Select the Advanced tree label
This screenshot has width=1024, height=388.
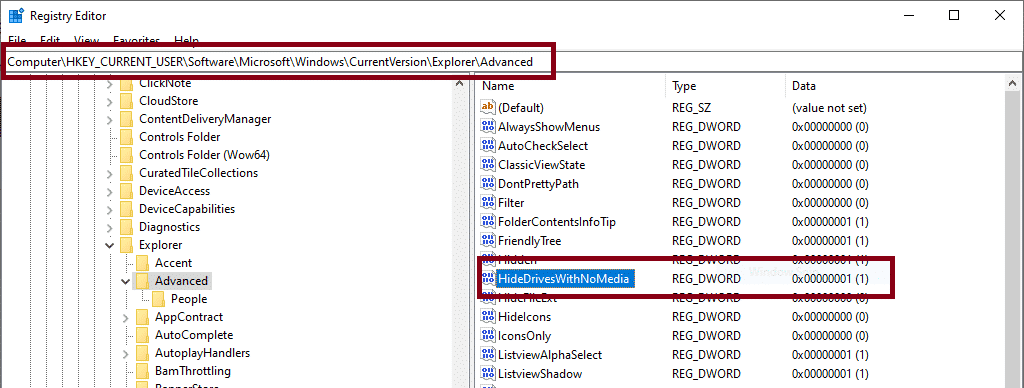pyautogui.click(x=182, y=281)
